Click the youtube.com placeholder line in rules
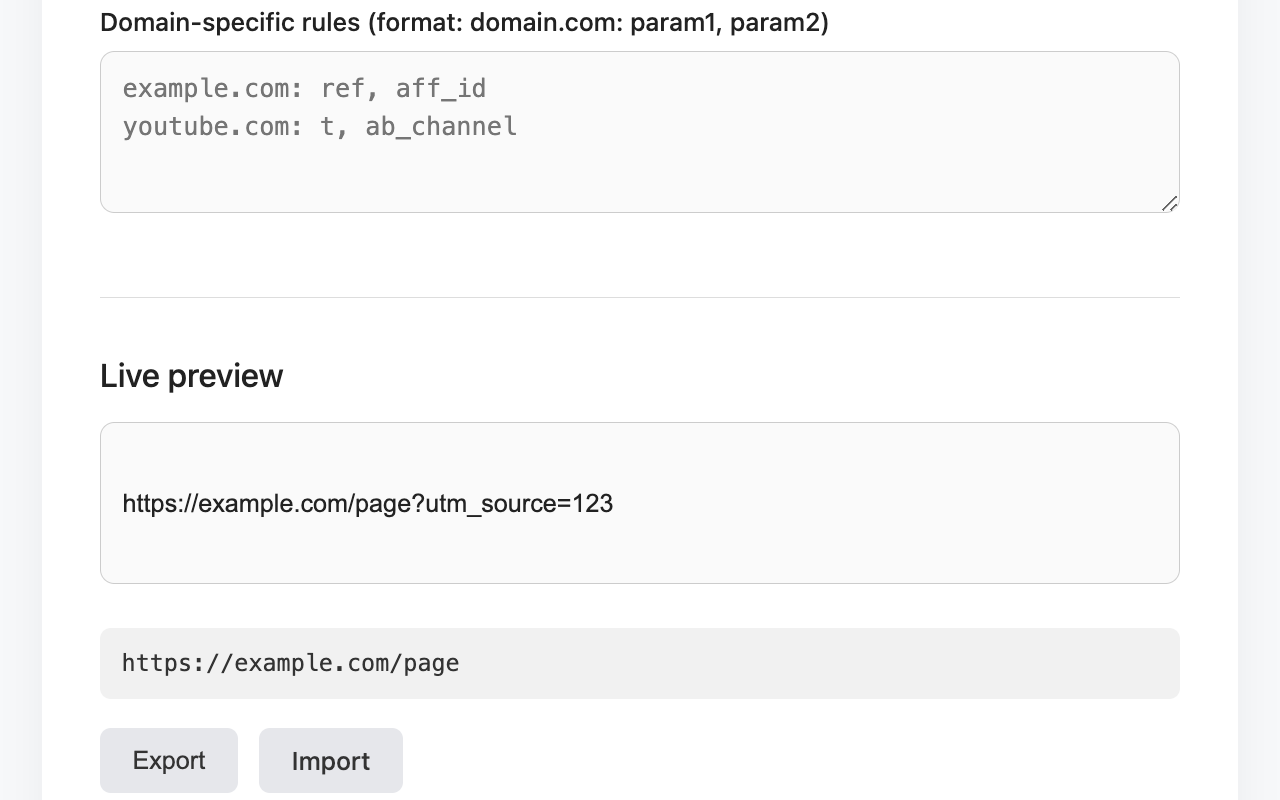 (x=320, y=126)
